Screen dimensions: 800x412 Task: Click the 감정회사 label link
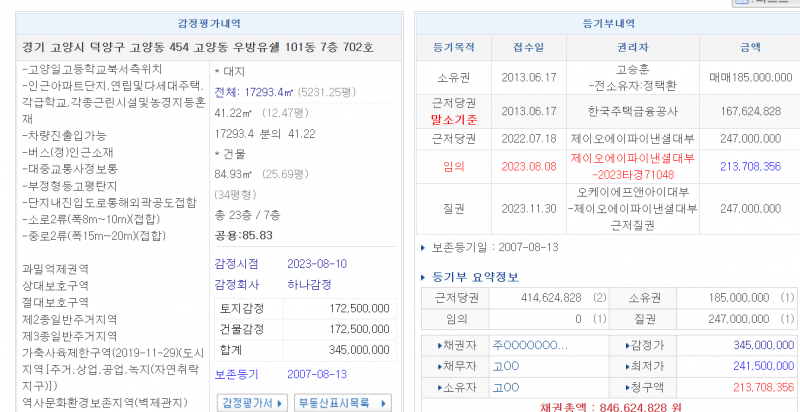click(236, 285)
